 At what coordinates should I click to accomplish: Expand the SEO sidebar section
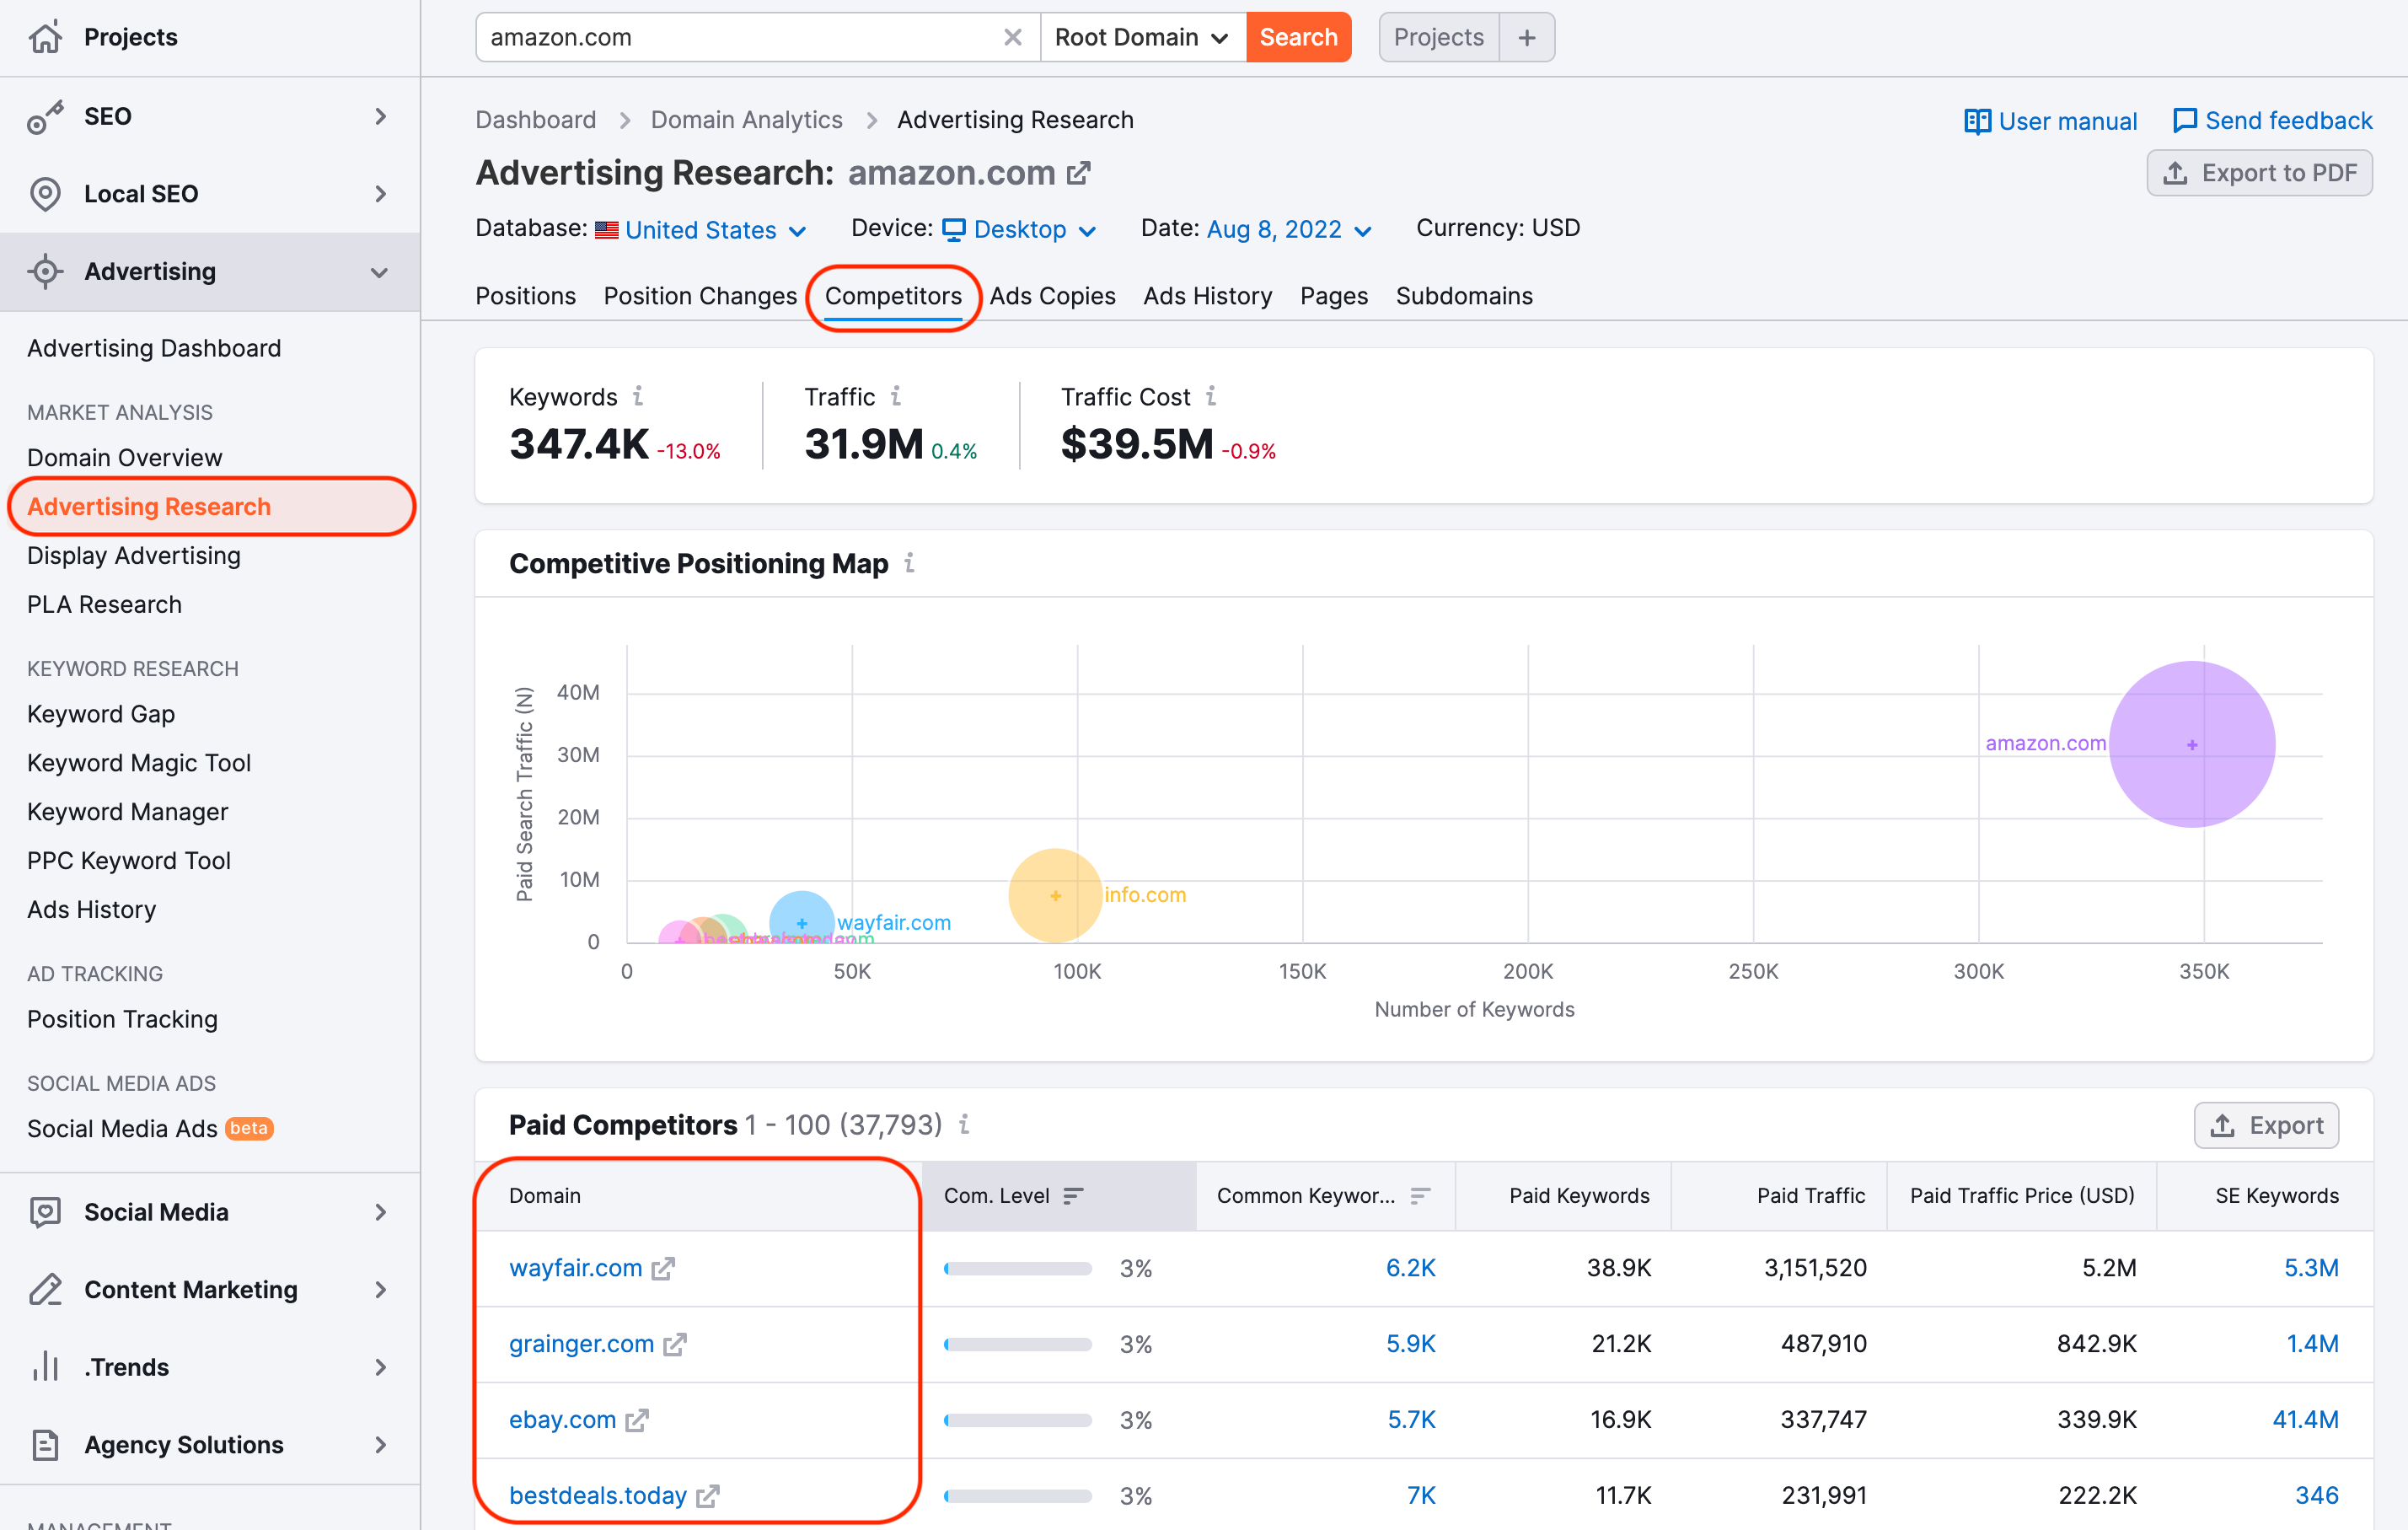[x=379, y=116]
